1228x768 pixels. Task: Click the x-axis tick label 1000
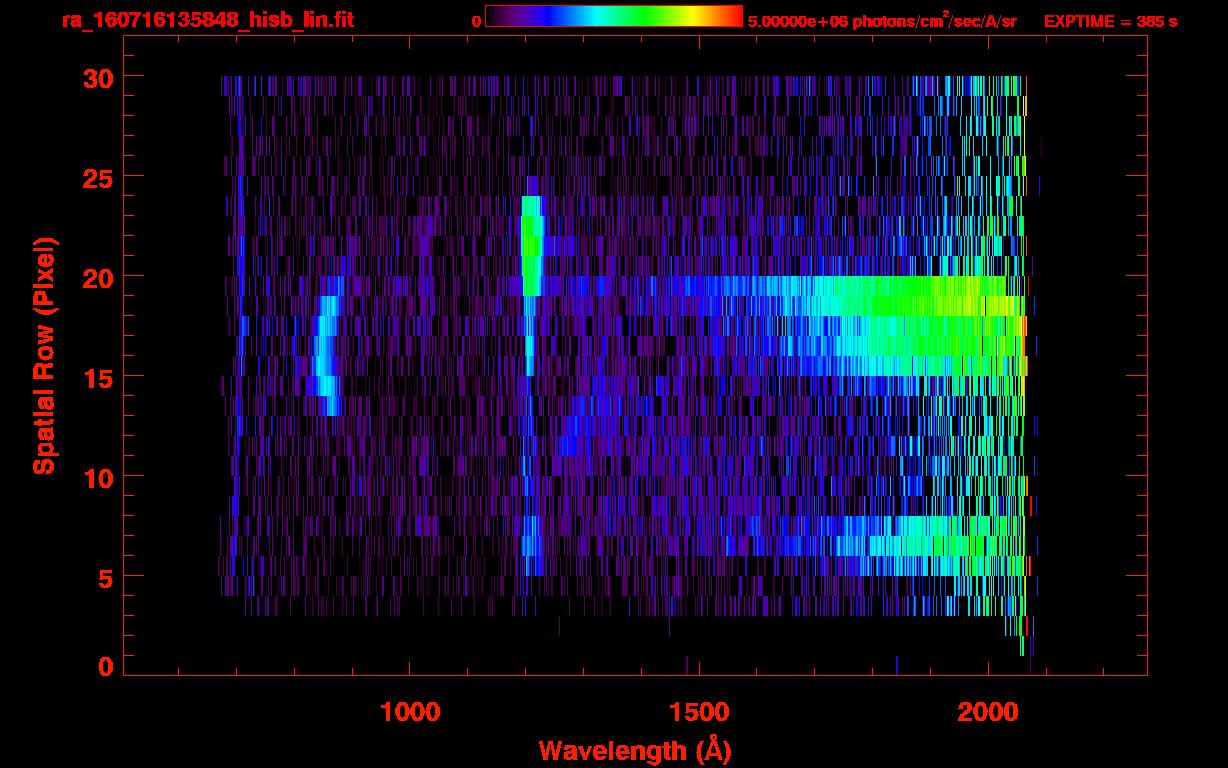click(x=411, y=711)
